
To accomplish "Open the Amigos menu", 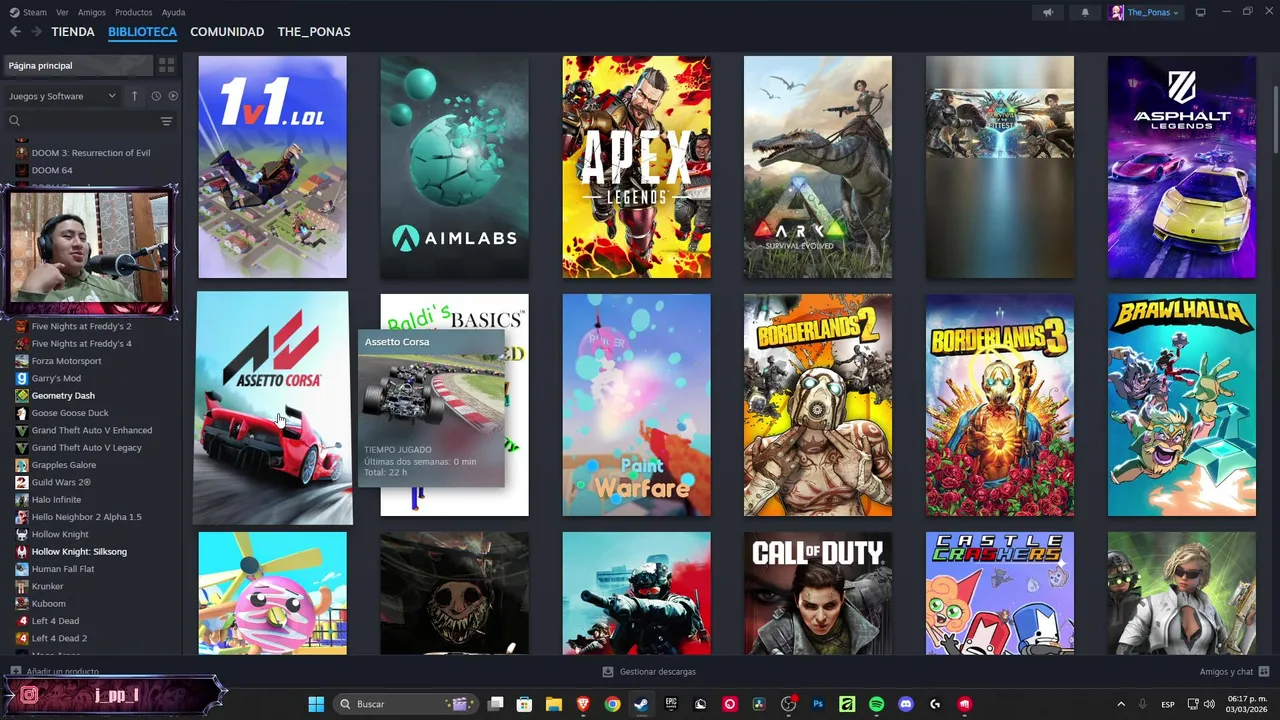I will click(x=92, y=12).
